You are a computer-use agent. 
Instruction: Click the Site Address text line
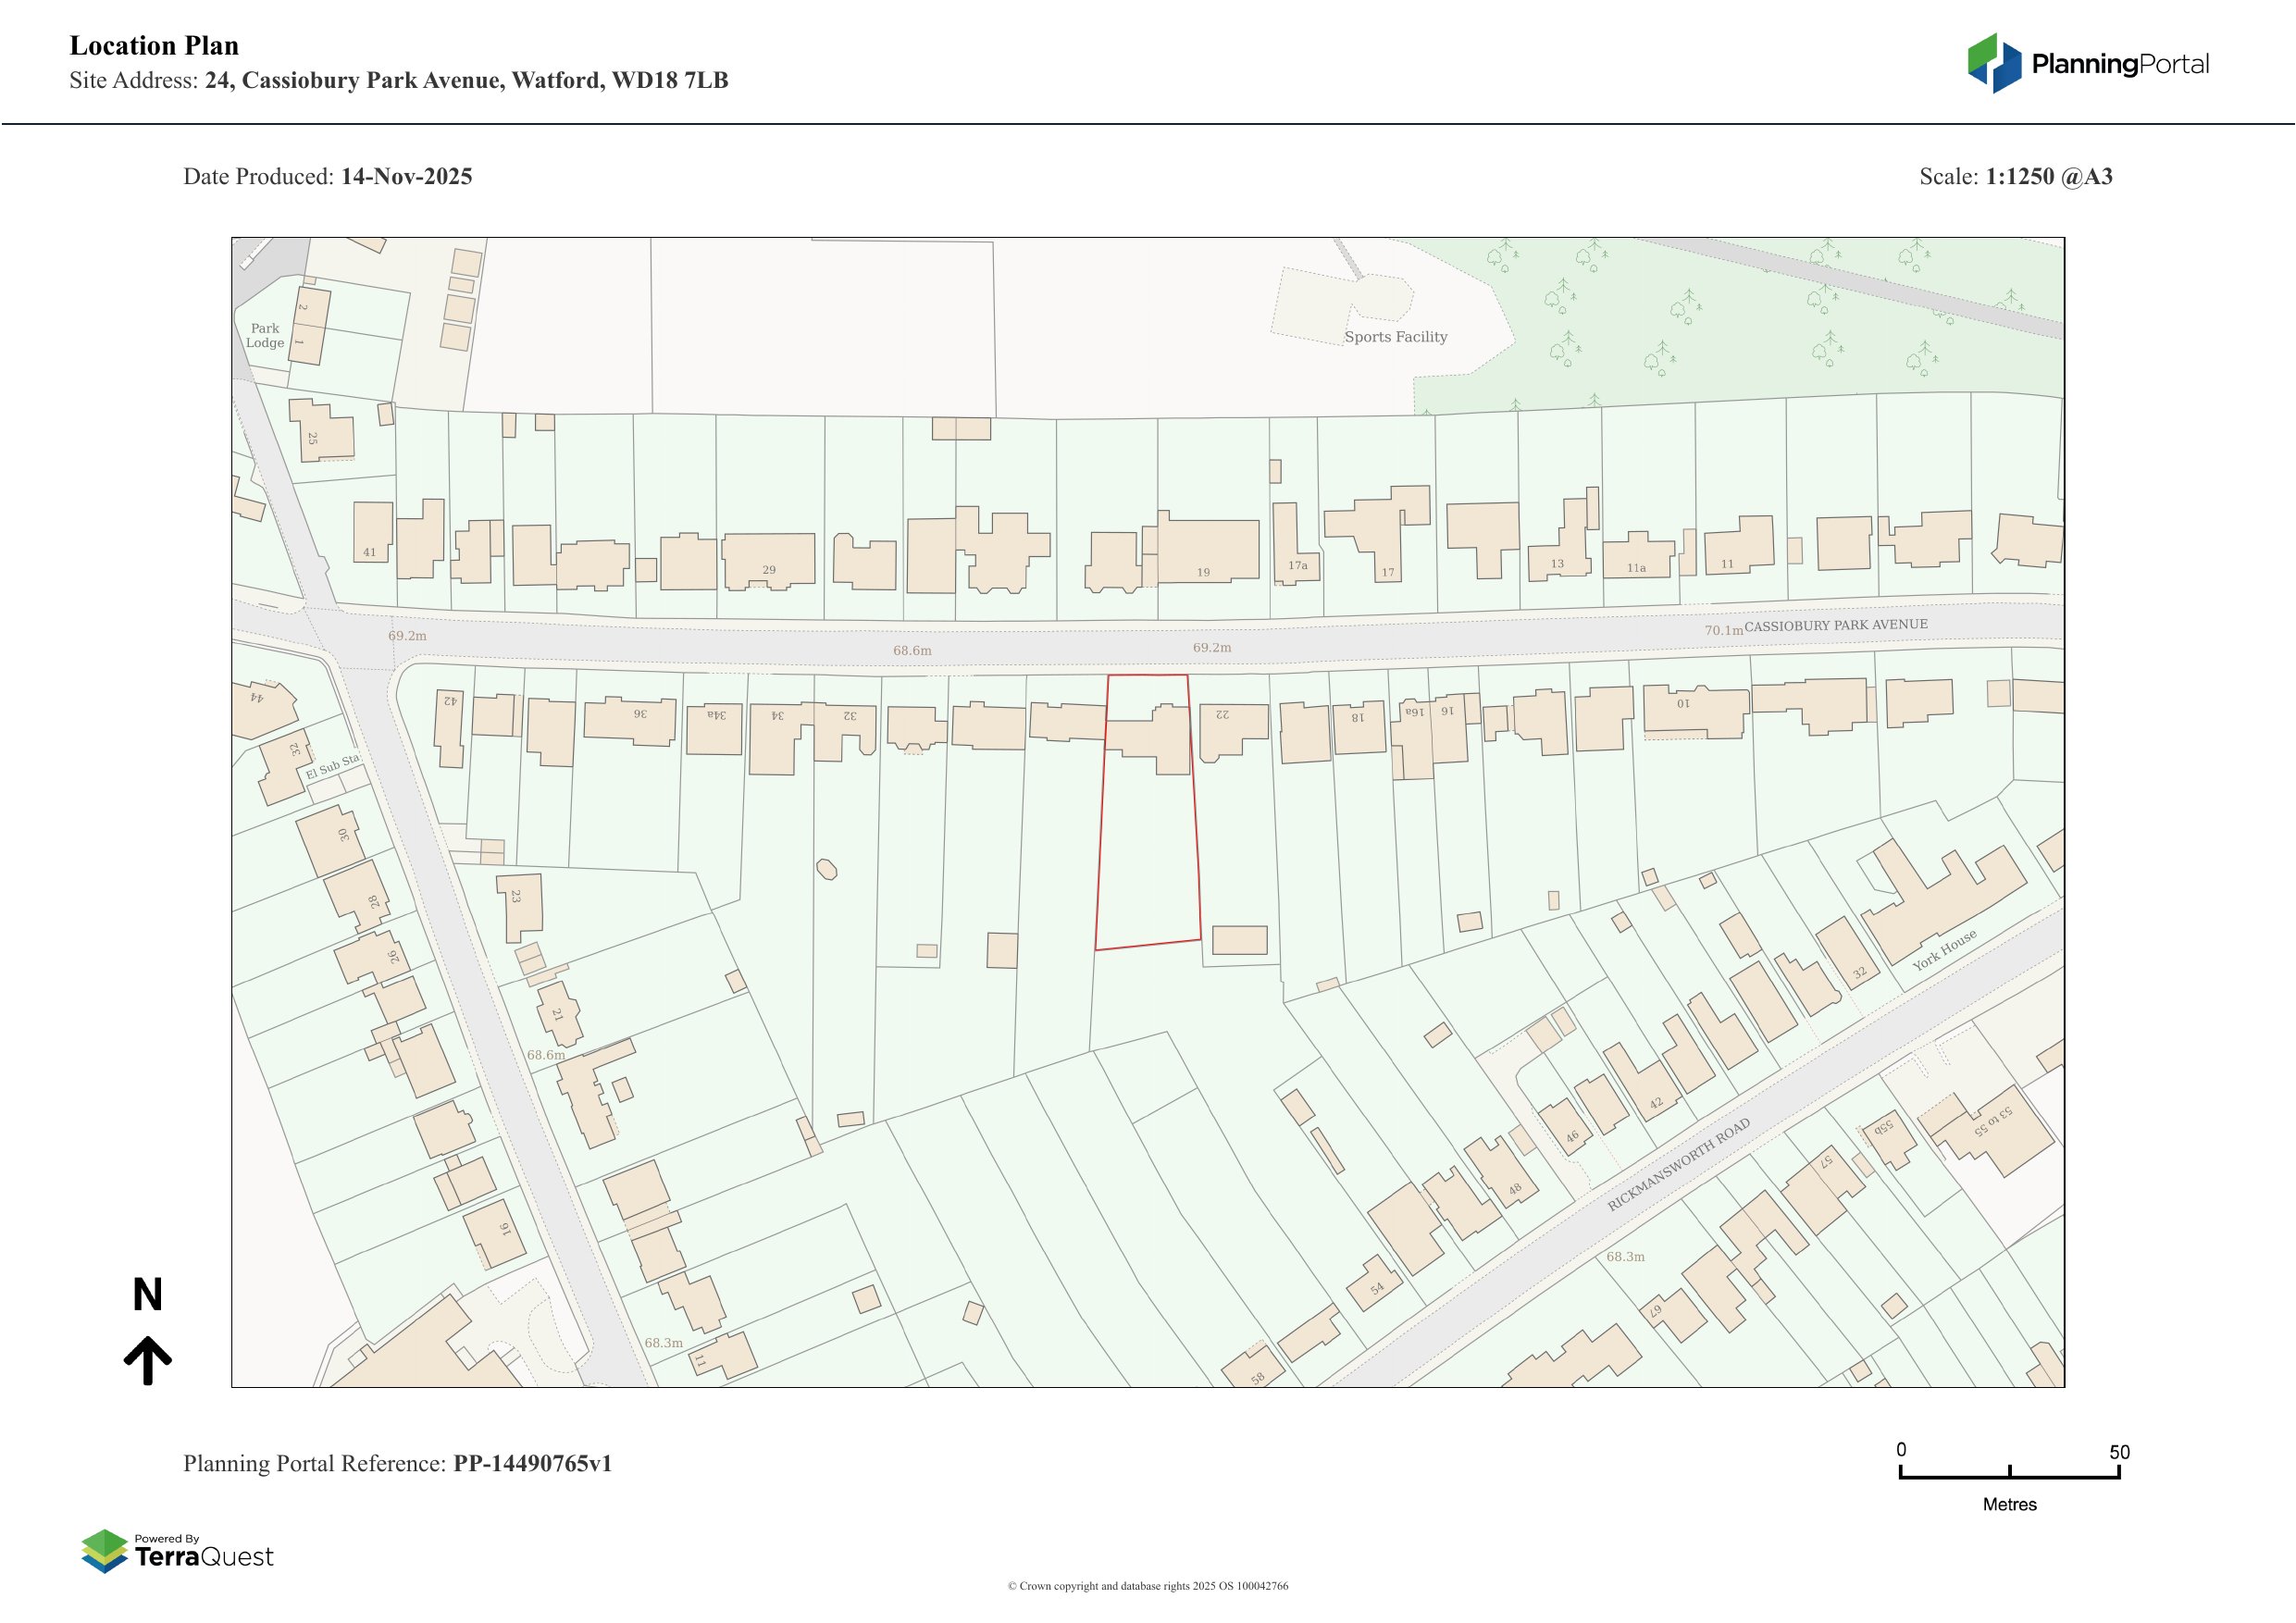(398, 80)
